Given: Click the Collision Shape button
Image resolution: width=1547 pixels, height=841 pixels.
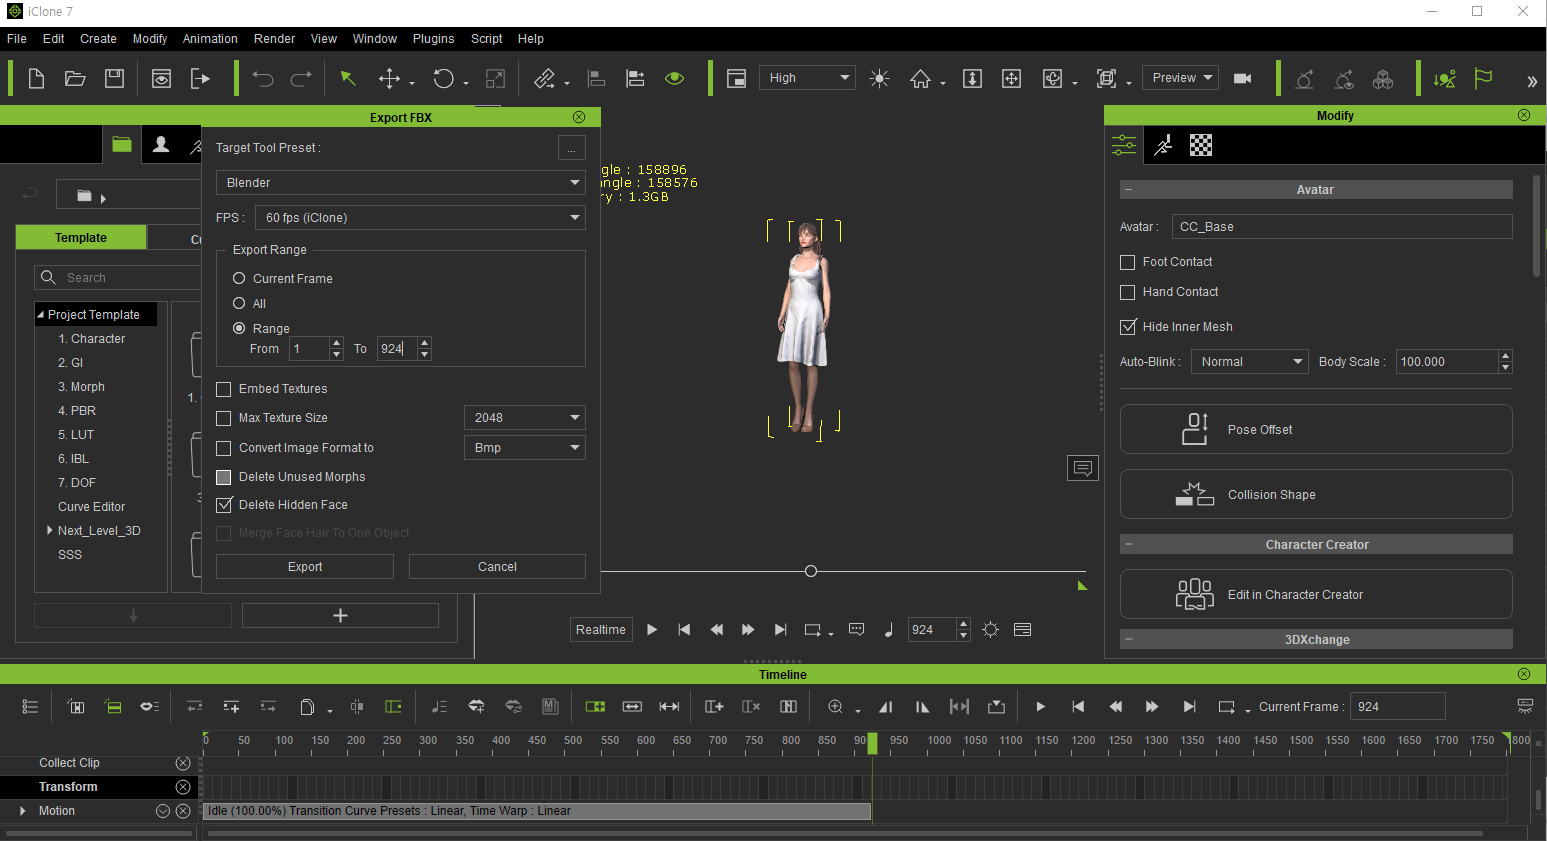Looking at the screenshot, I should pyautogui.click(x=1316, y=494).
